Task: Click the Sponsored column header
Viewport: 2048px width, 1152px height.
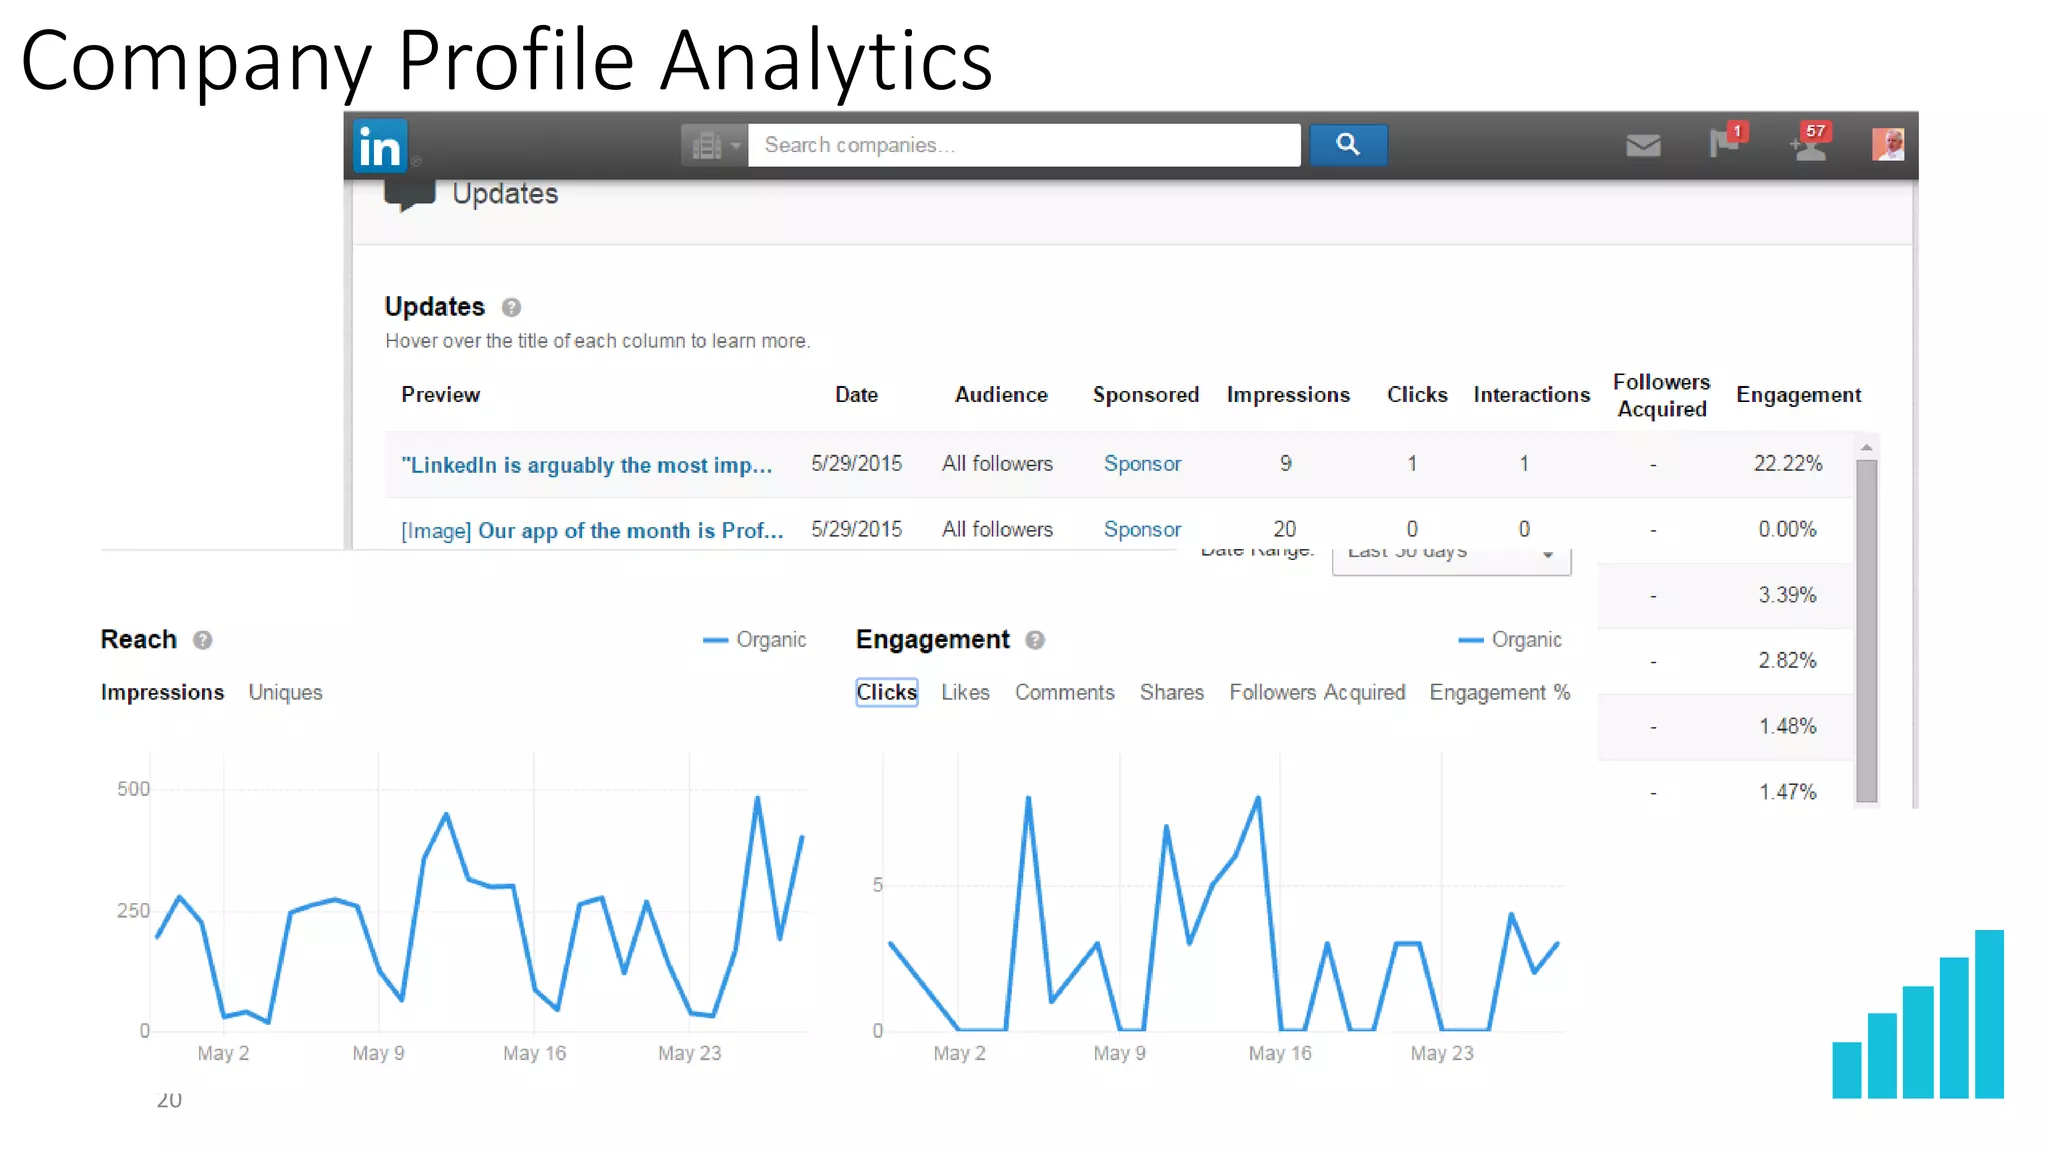Action: (x=1146, y=395)
